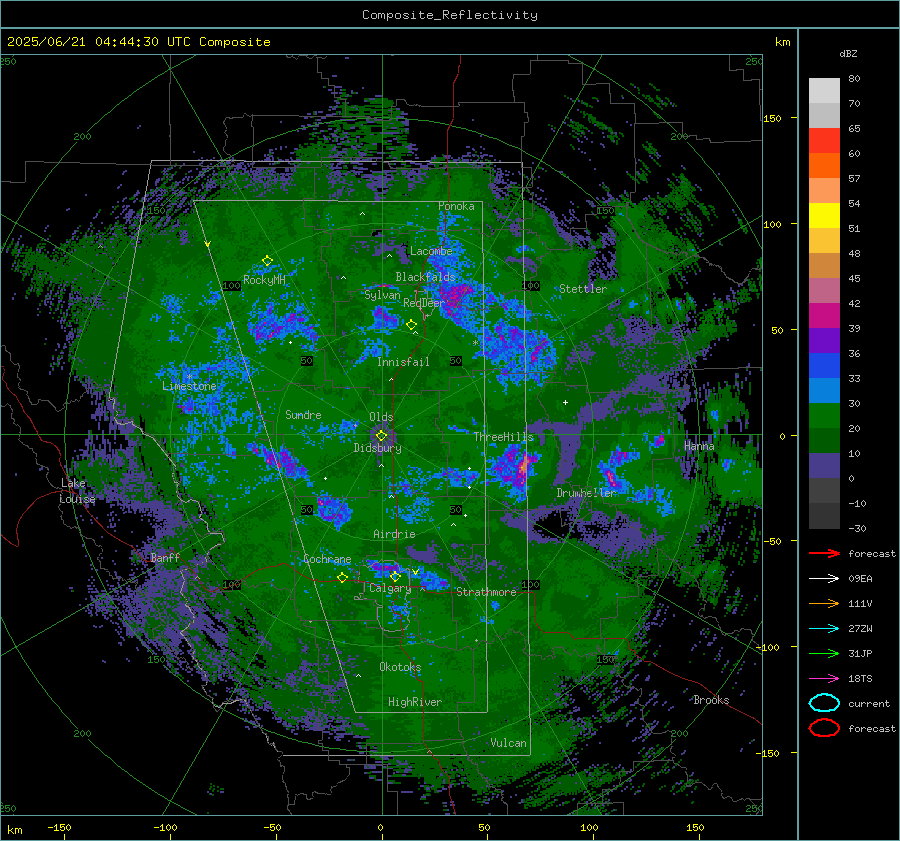This screenshot has width=900, height=841.
Task: Click the Blackfalds town label
Action: (425, 277)
